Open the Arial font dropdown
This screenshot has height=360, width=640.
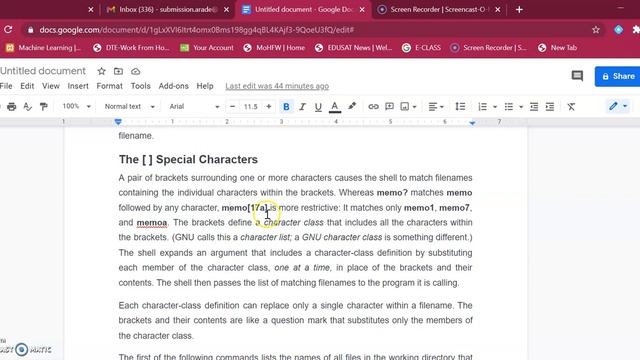tap(194, 106)
